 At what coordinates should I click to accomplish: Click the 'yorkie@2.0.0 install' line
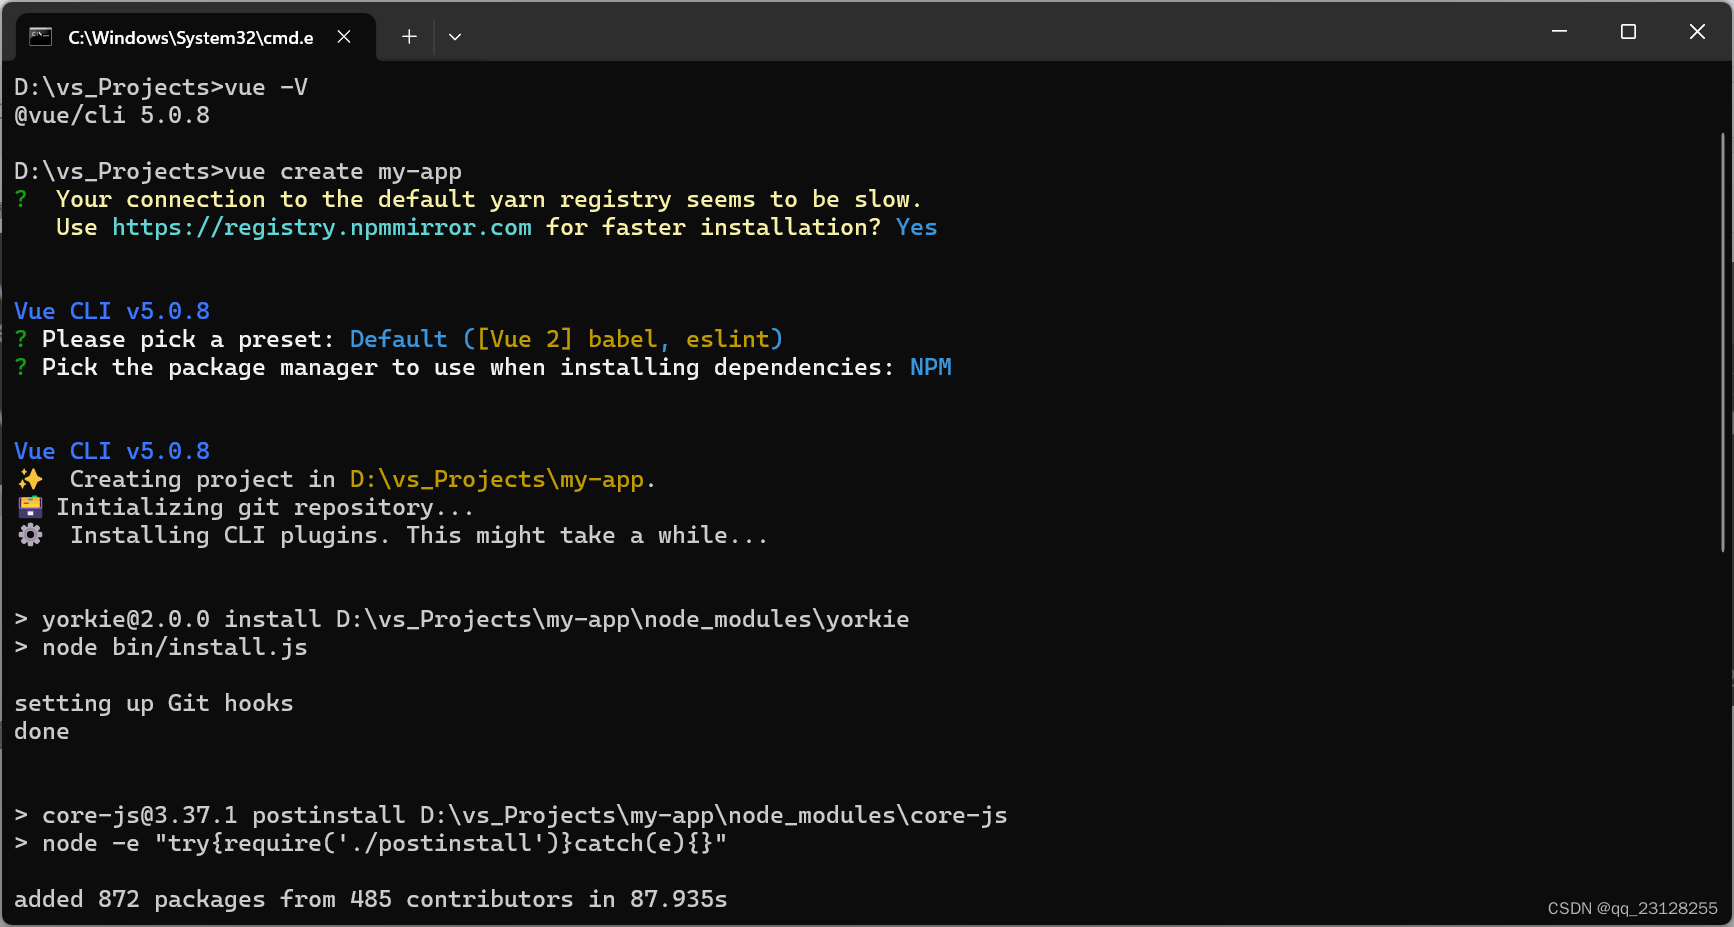[462, 619]
